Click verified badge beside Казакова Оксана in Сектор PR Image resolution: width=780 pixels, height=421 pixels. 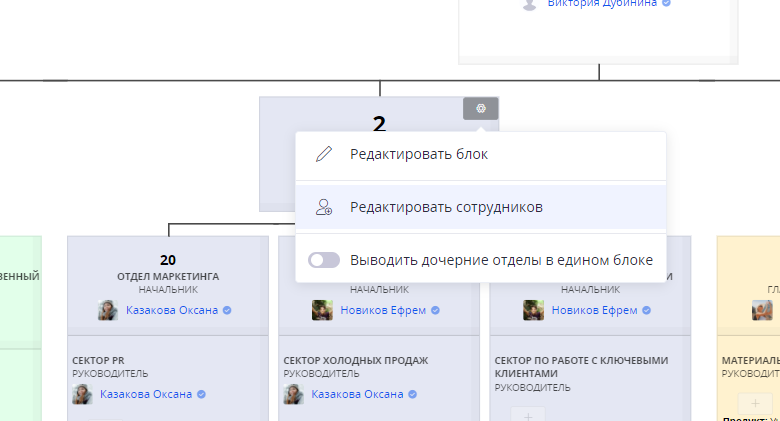coord(201,394)
